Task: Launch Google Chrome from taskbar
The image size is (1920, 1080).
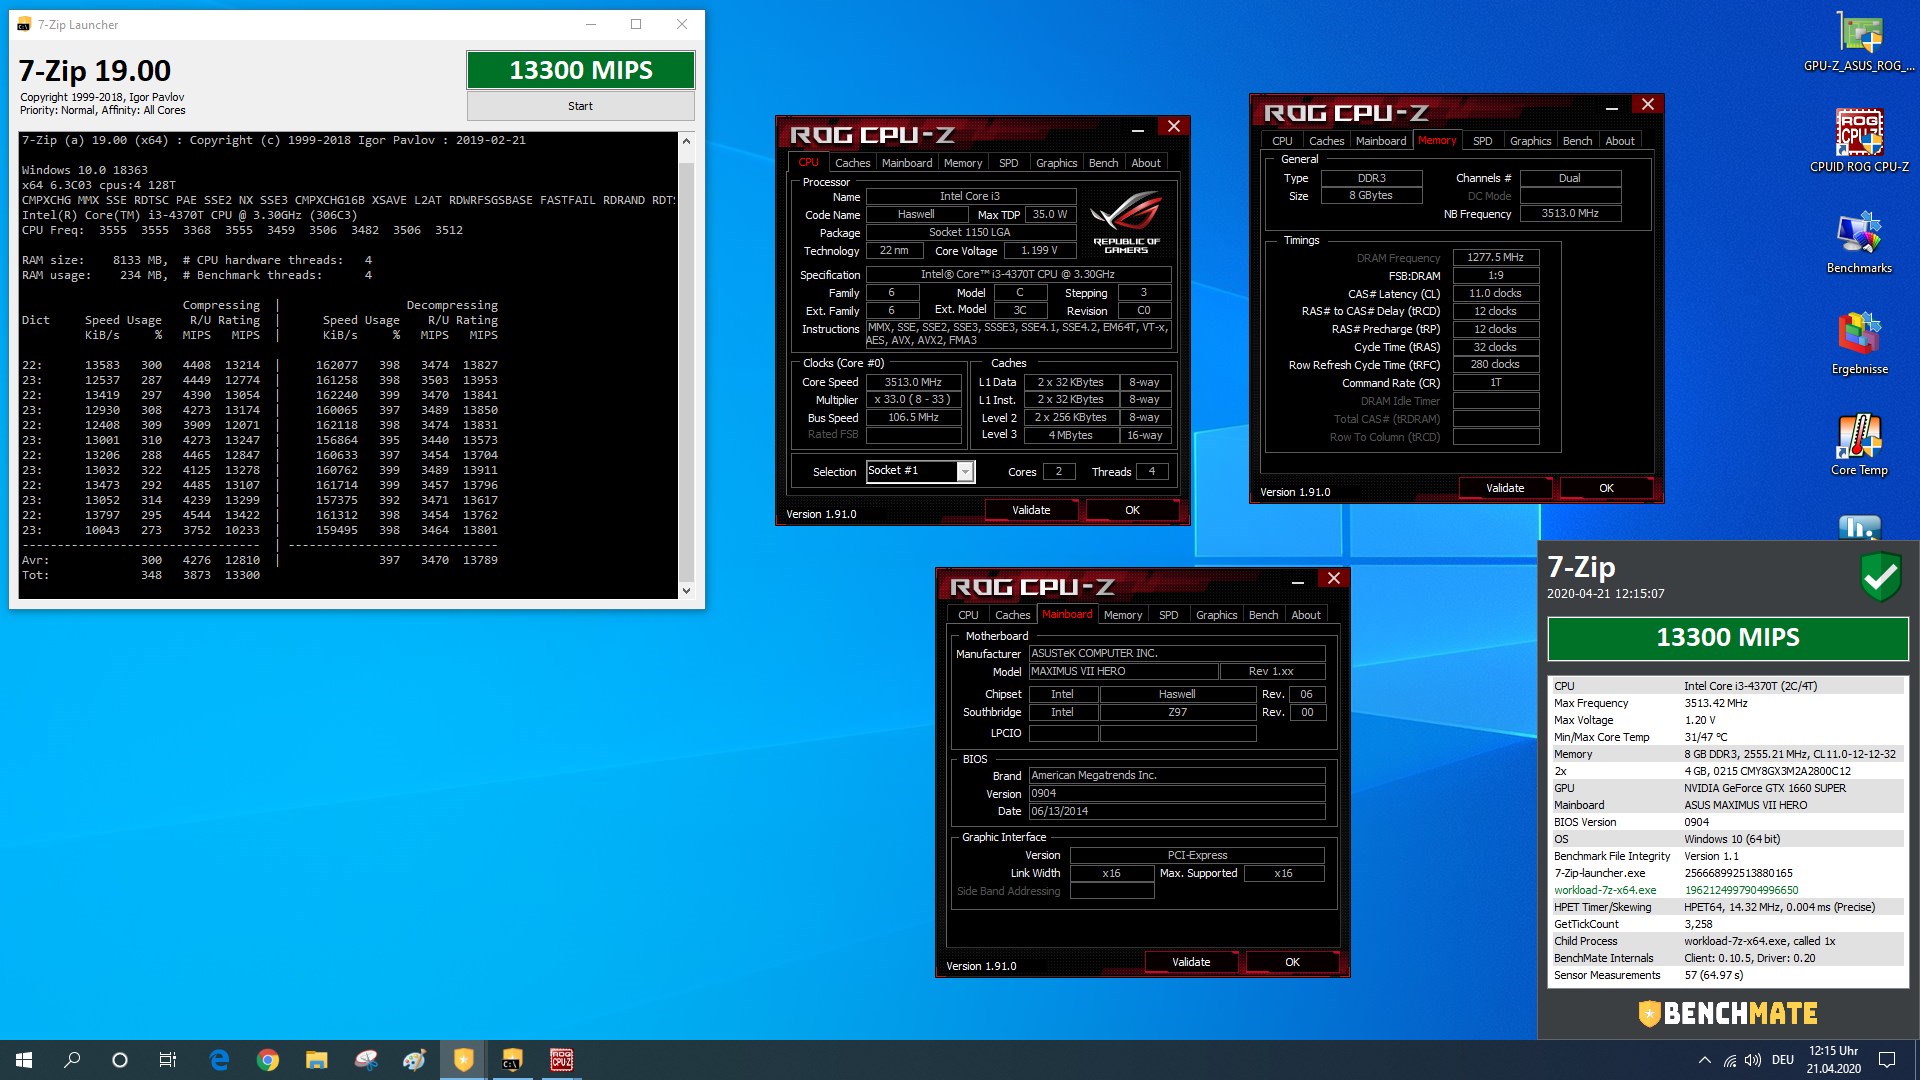Action: [268, 1060]
